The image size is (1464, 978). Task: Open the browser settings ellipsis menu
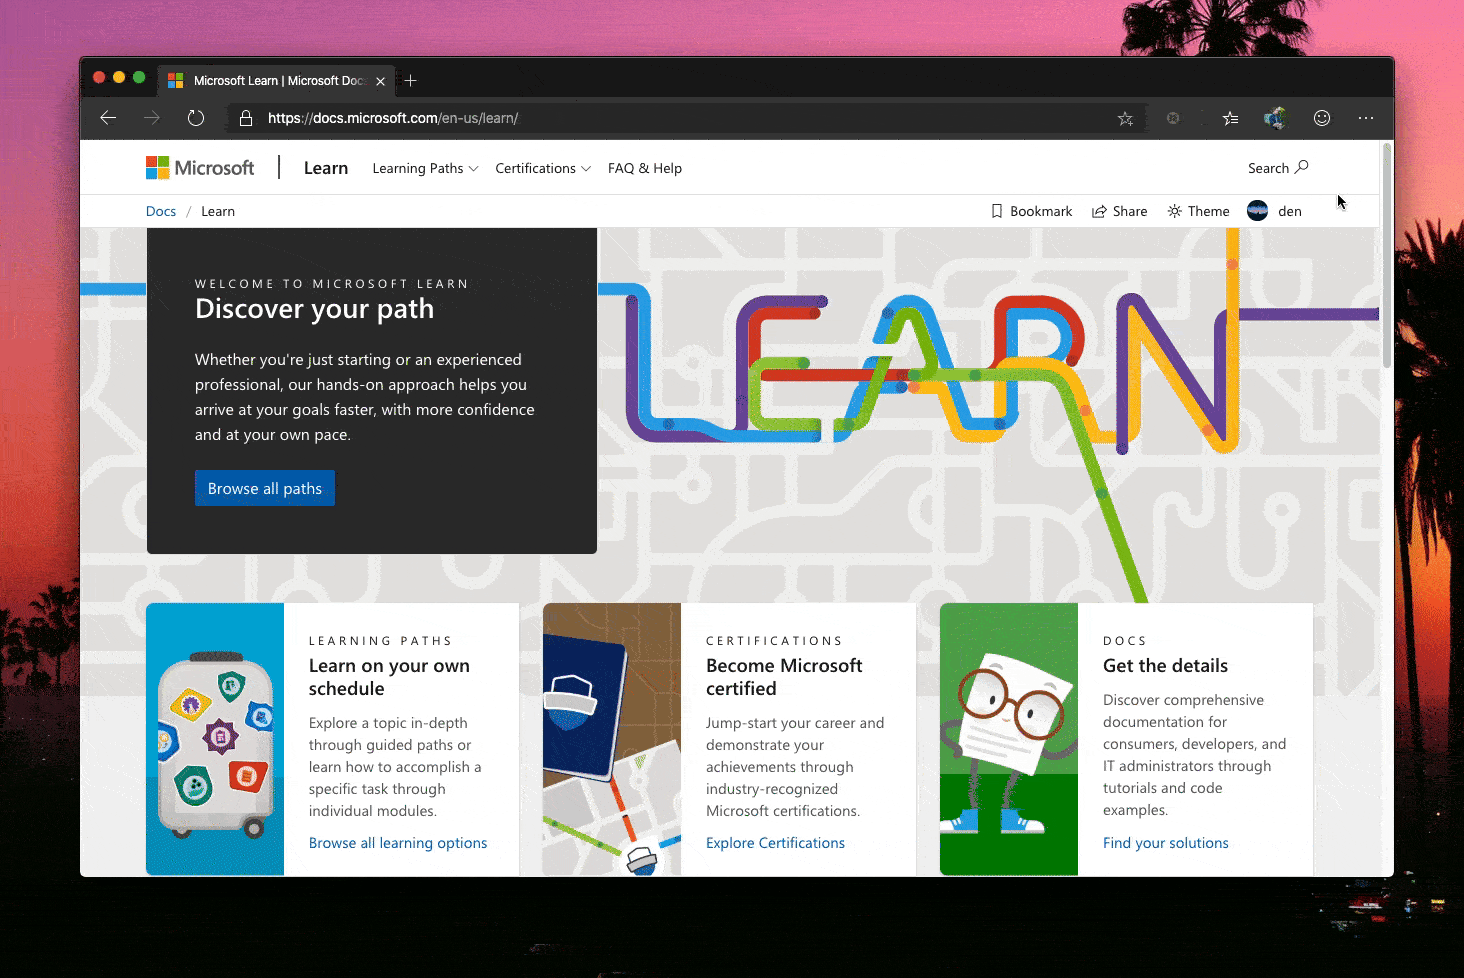1366,118
